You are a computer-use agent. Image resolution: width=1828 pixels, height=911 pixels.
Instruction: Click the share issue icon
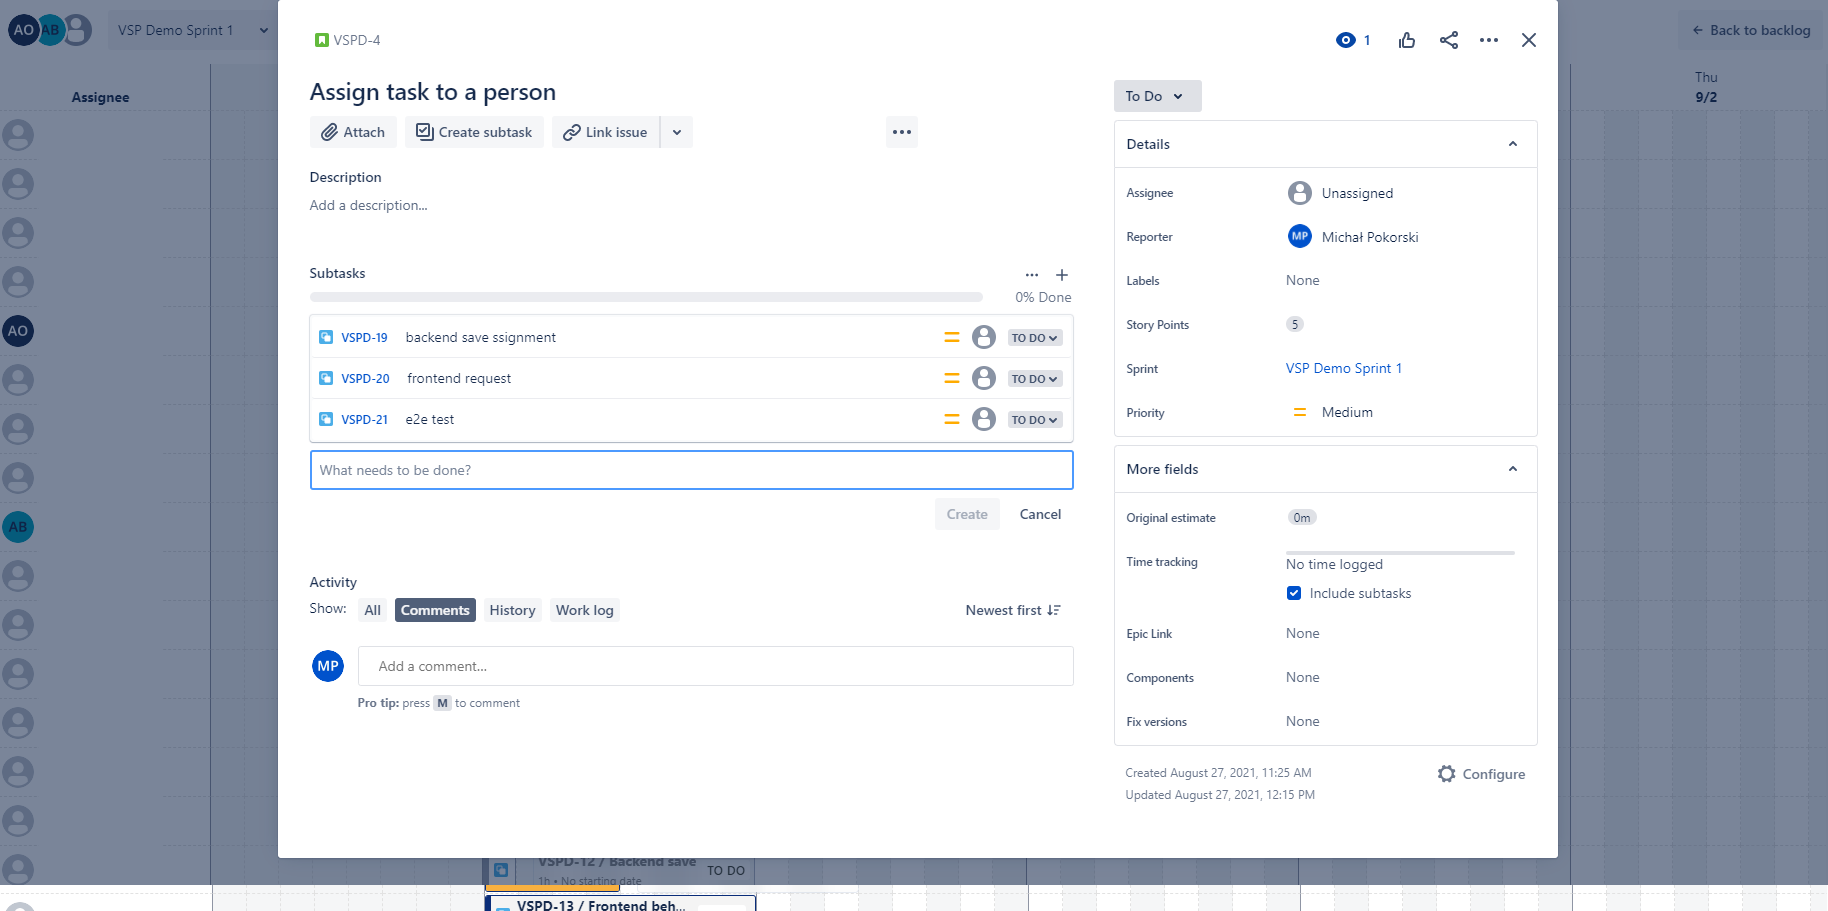[x=1448, y=40]
